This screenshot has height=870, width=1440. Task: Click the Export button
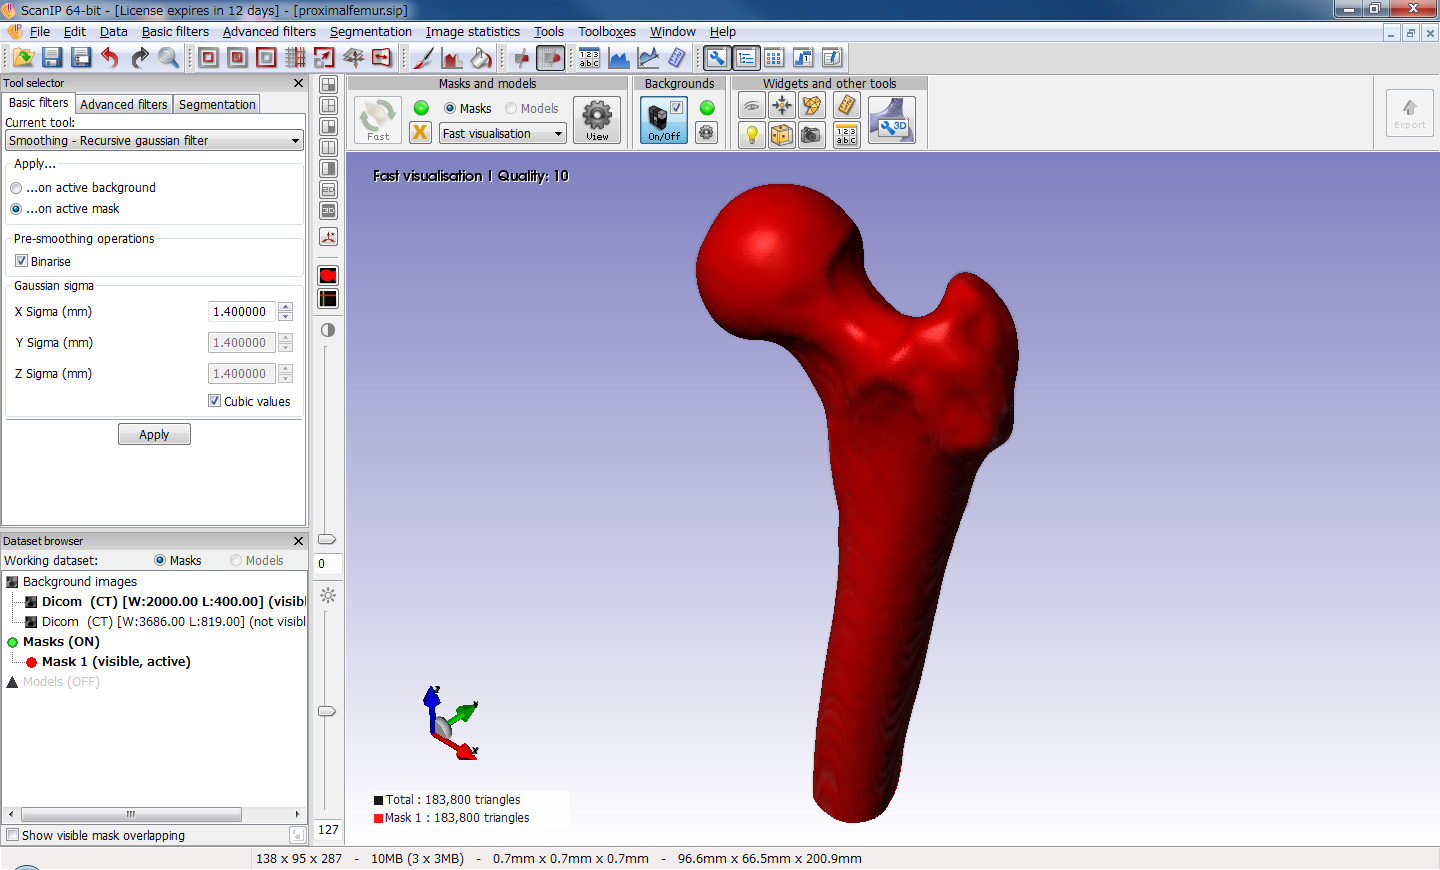[x=1410, y=112]
